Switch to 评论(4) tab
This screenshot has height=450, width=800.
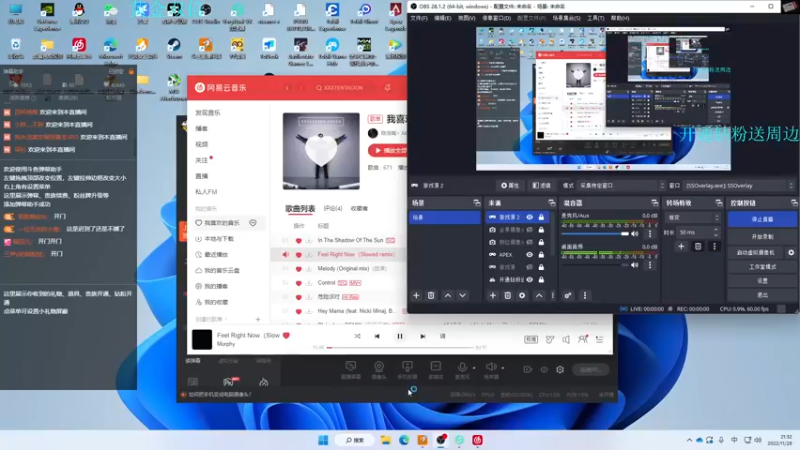coord(333,209)
